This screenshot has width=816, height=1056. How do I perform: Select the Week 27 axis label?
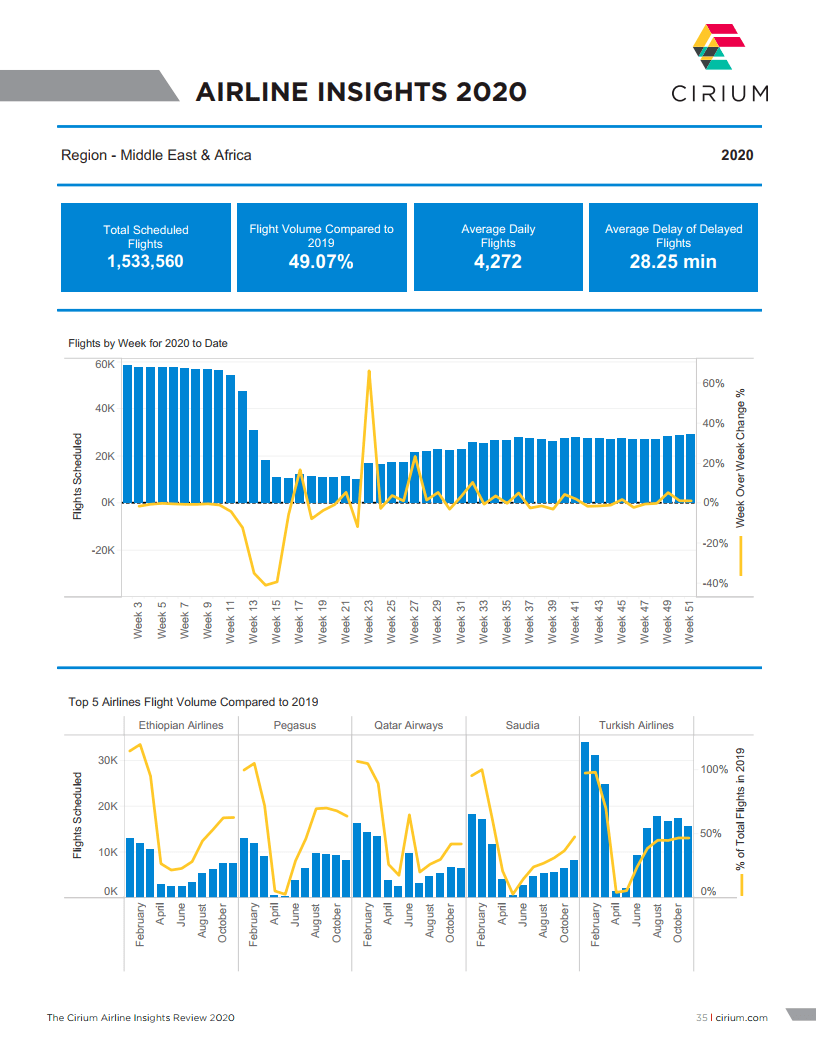pyautogui.click(x=414, y=622)
